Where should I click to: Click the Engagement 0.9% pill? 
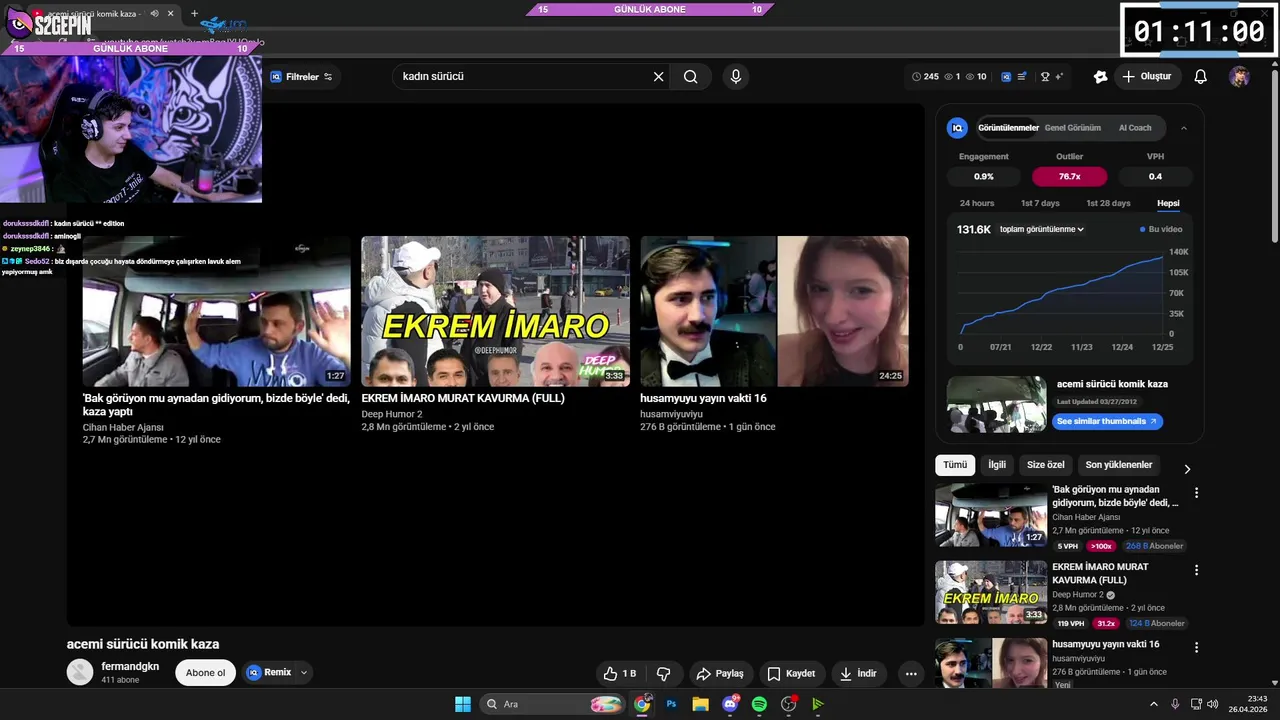984,176
